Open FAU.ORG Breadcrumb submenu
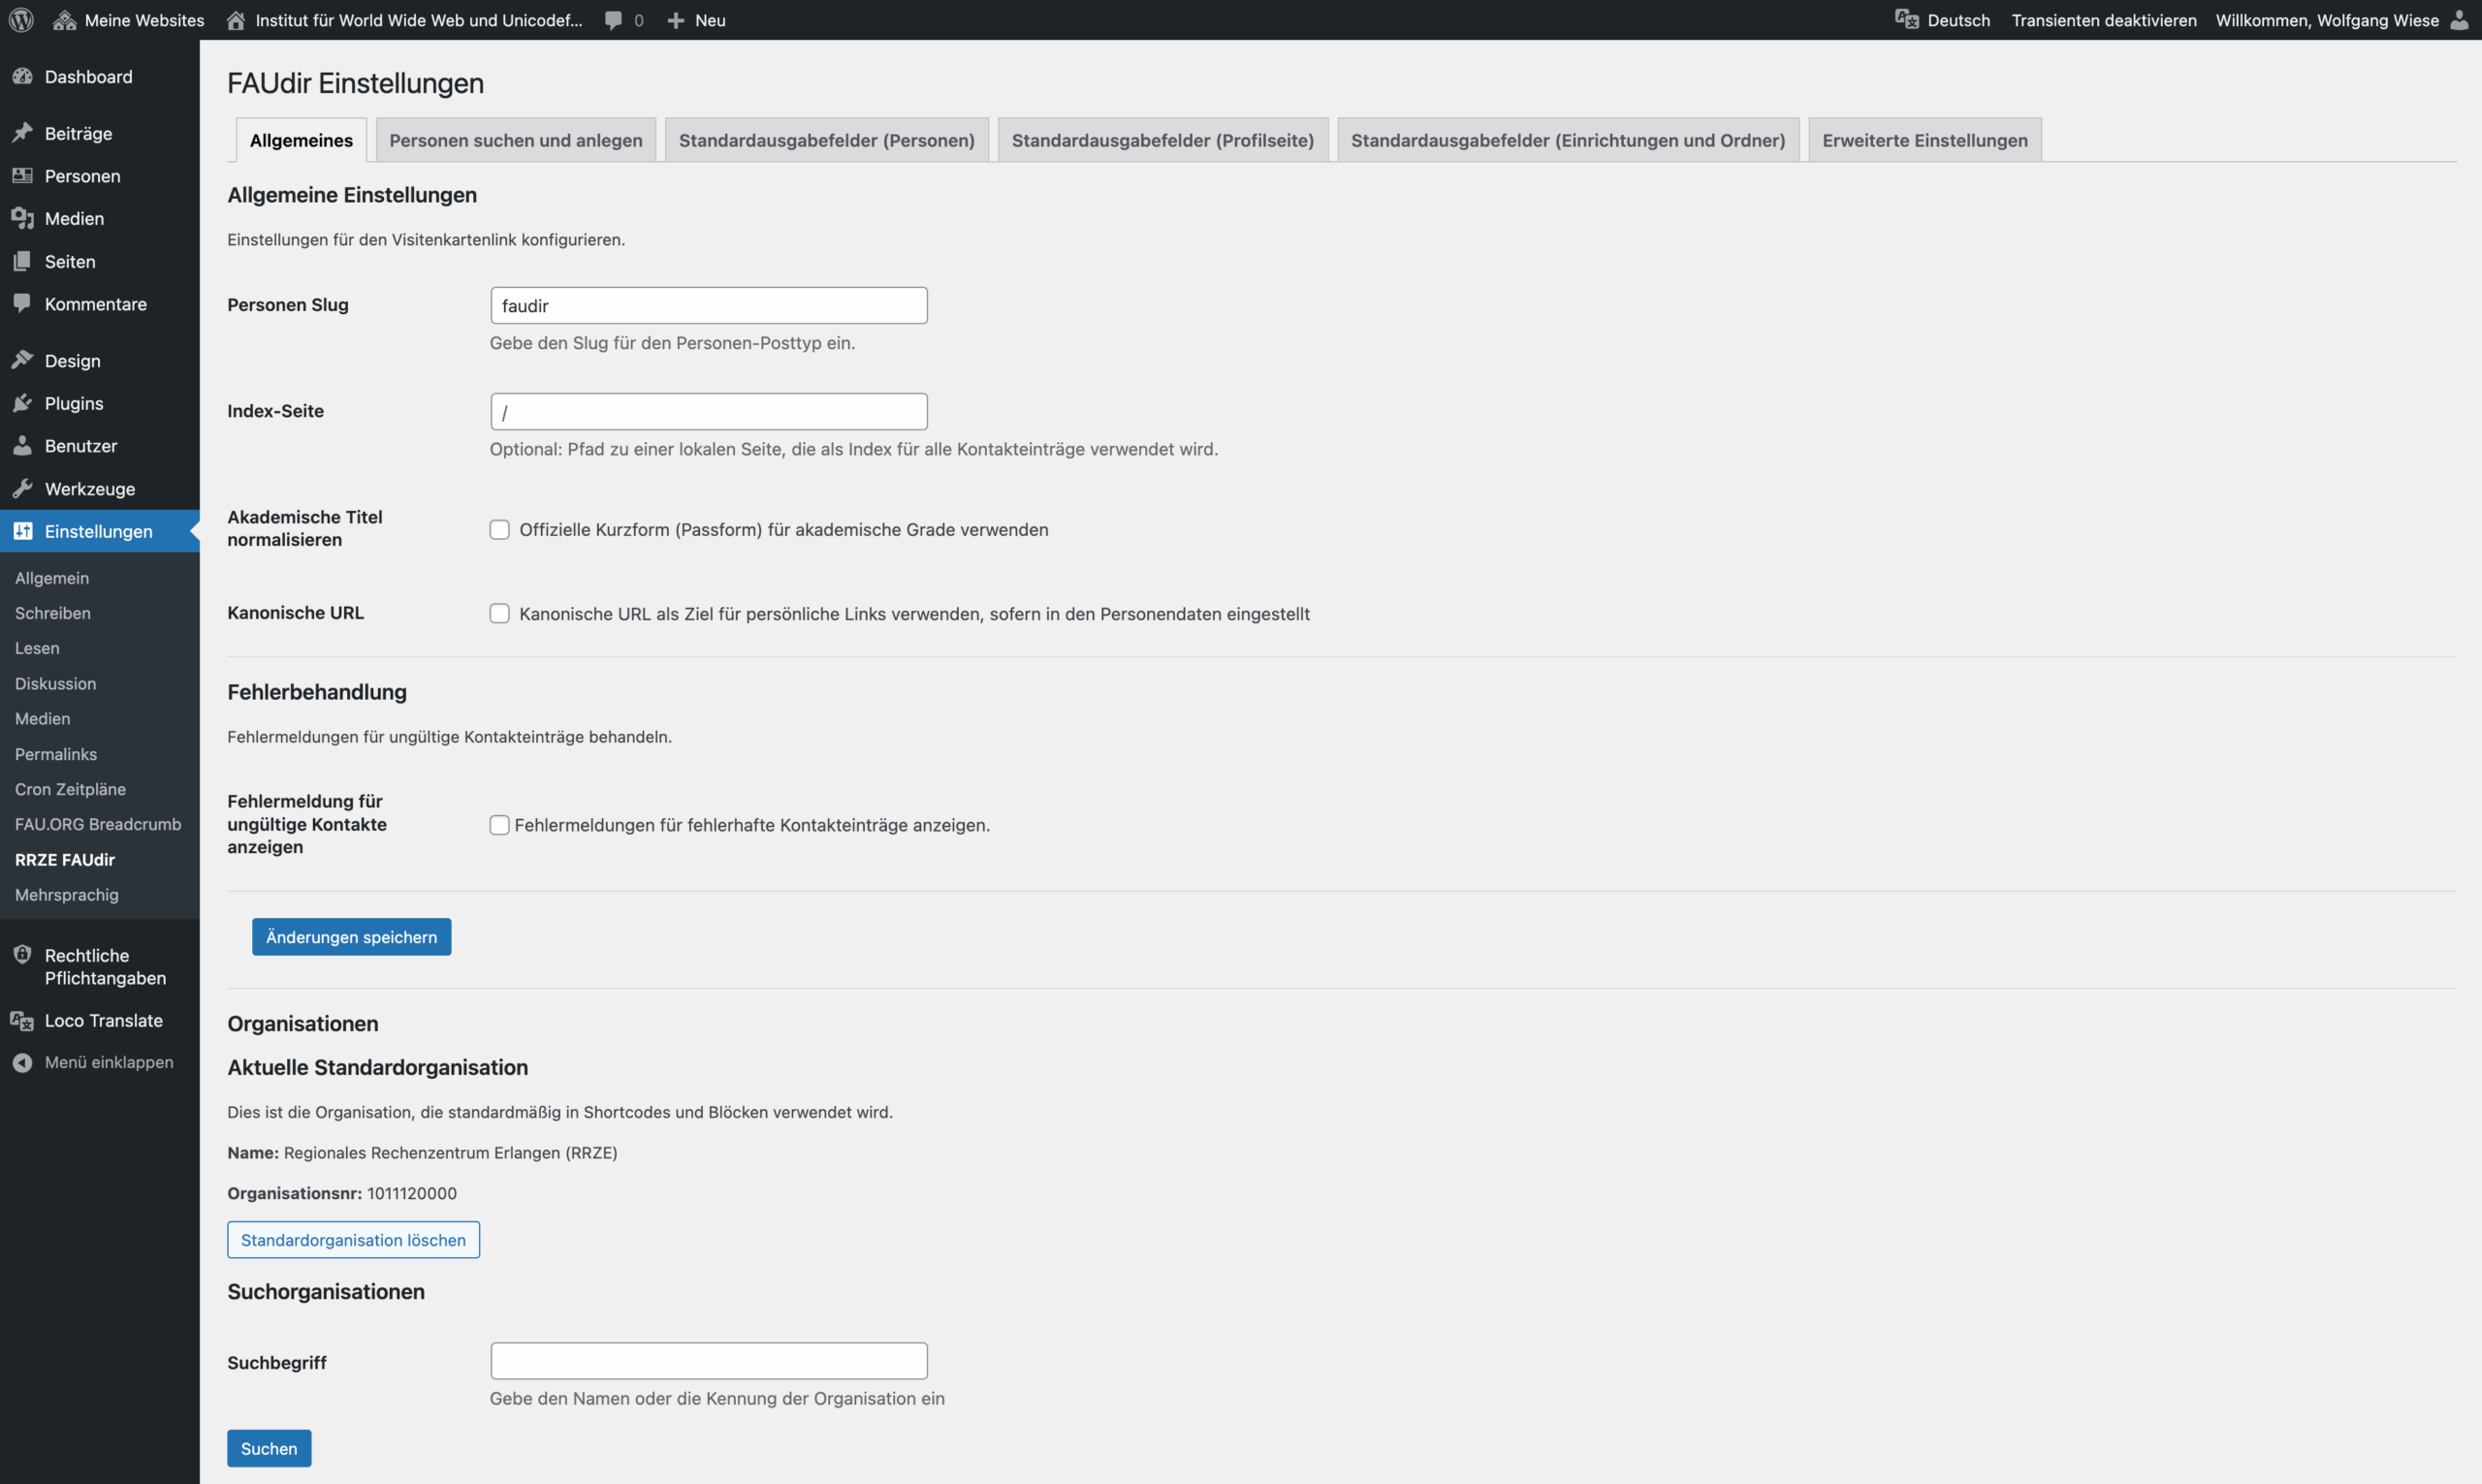 pyautogui.click(x=98, y=824)
